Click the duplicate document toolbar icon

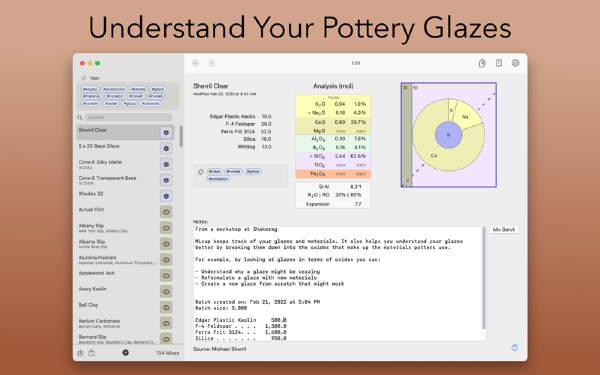coord(482,63)
